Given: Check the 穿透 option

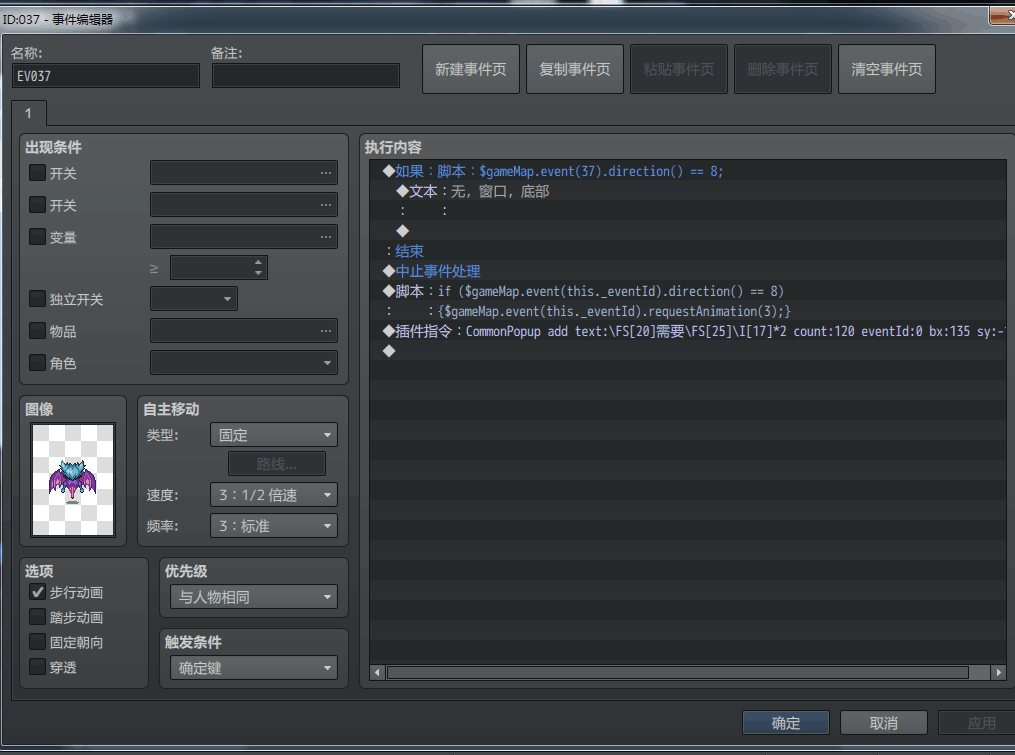Looking at the screenshot, I should (38, 666).
